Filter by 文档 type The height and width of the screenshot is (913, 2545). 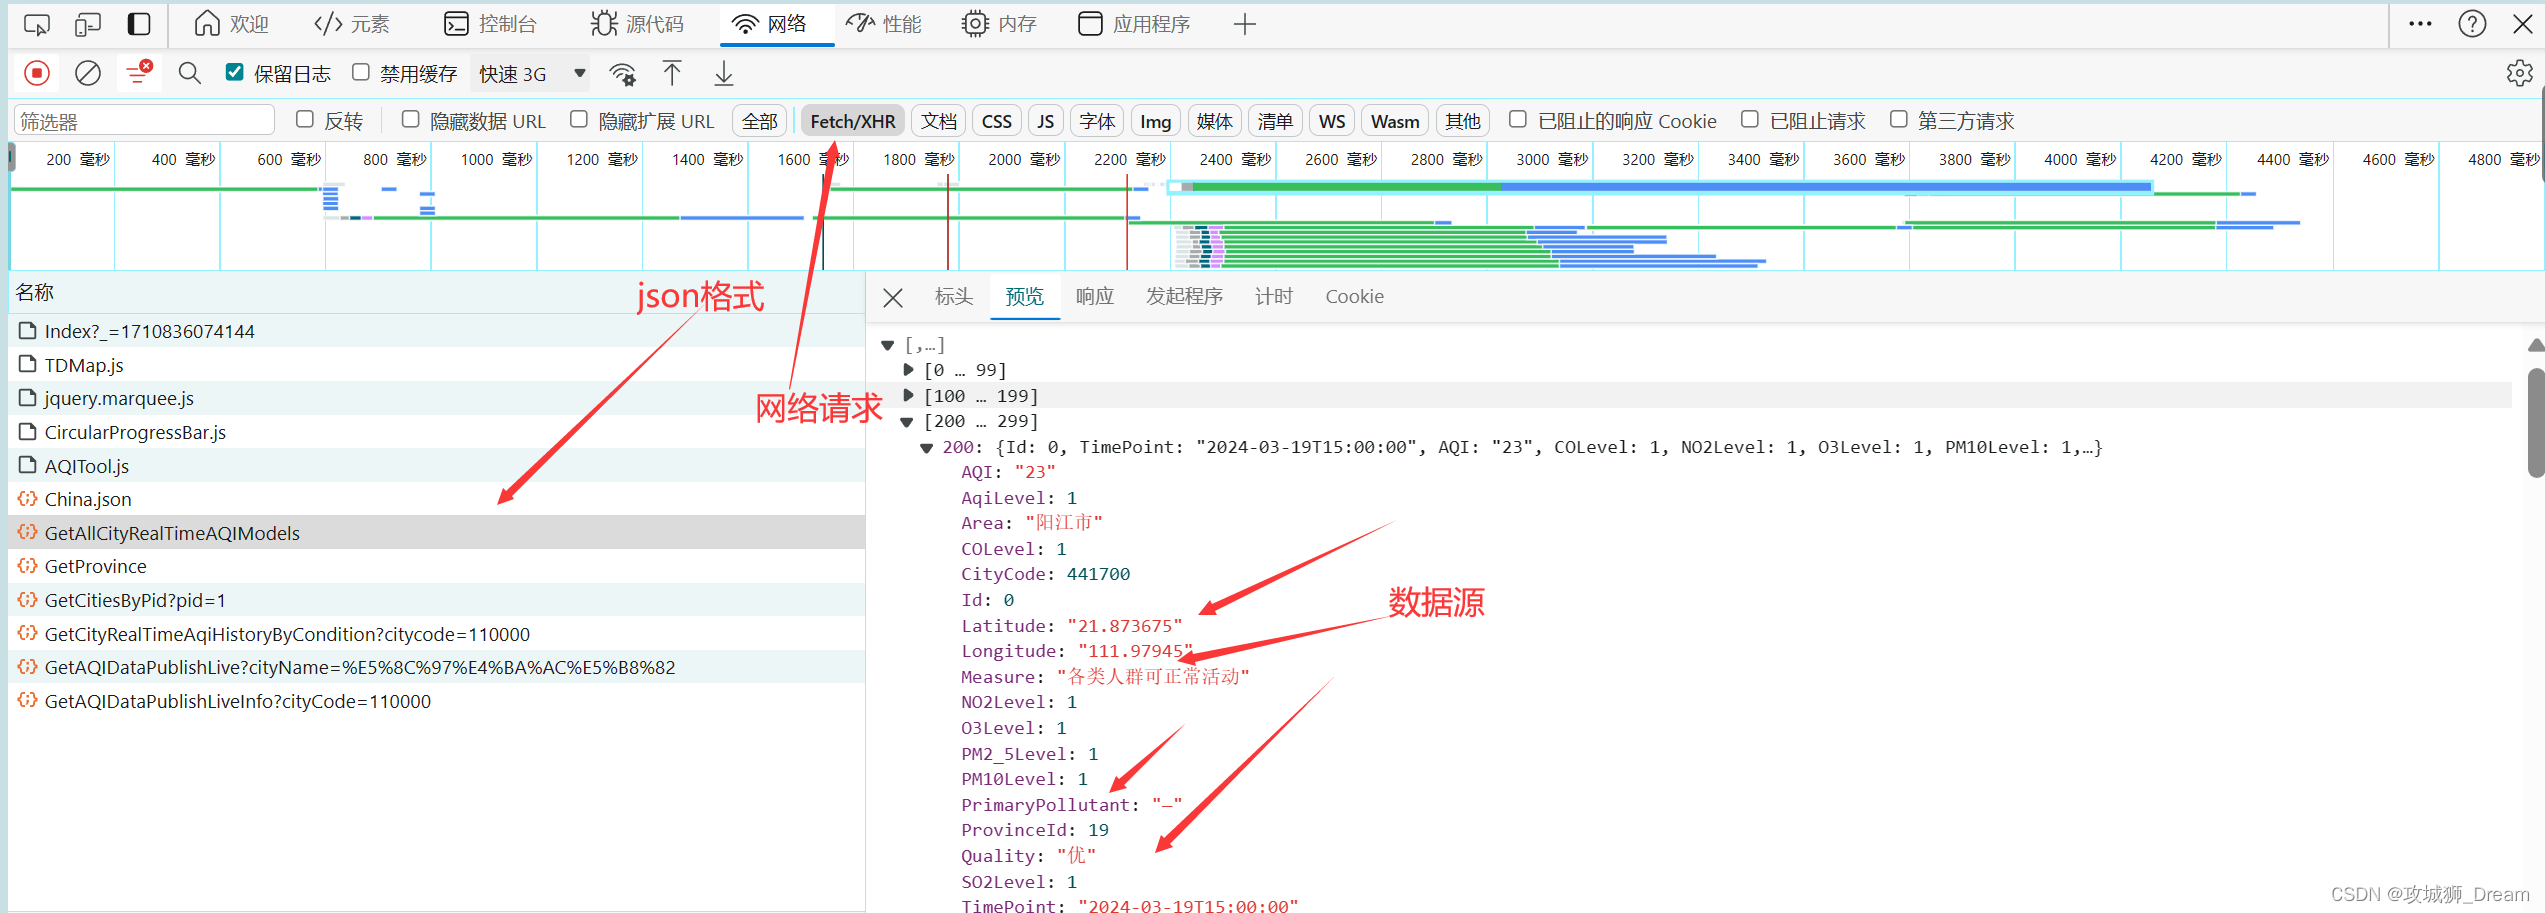(x=939, y=121)
